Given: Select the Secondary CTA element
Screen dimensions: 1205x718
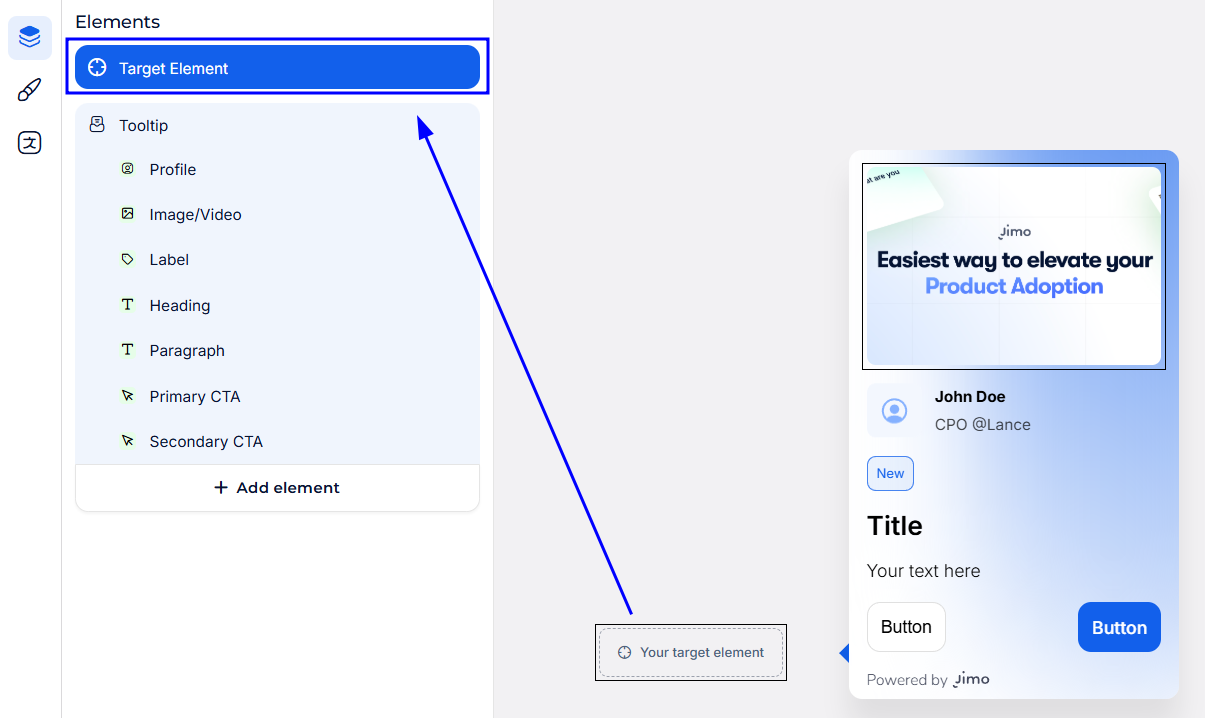Looking at the screenshot, I should click(x=206, y=441).
